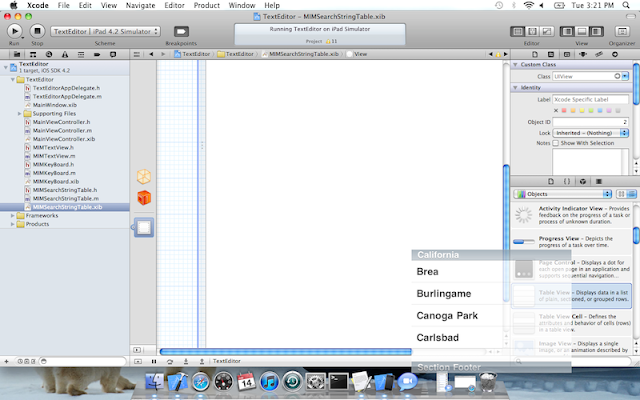
Task: Select the View object in dock
Action: 144,227
